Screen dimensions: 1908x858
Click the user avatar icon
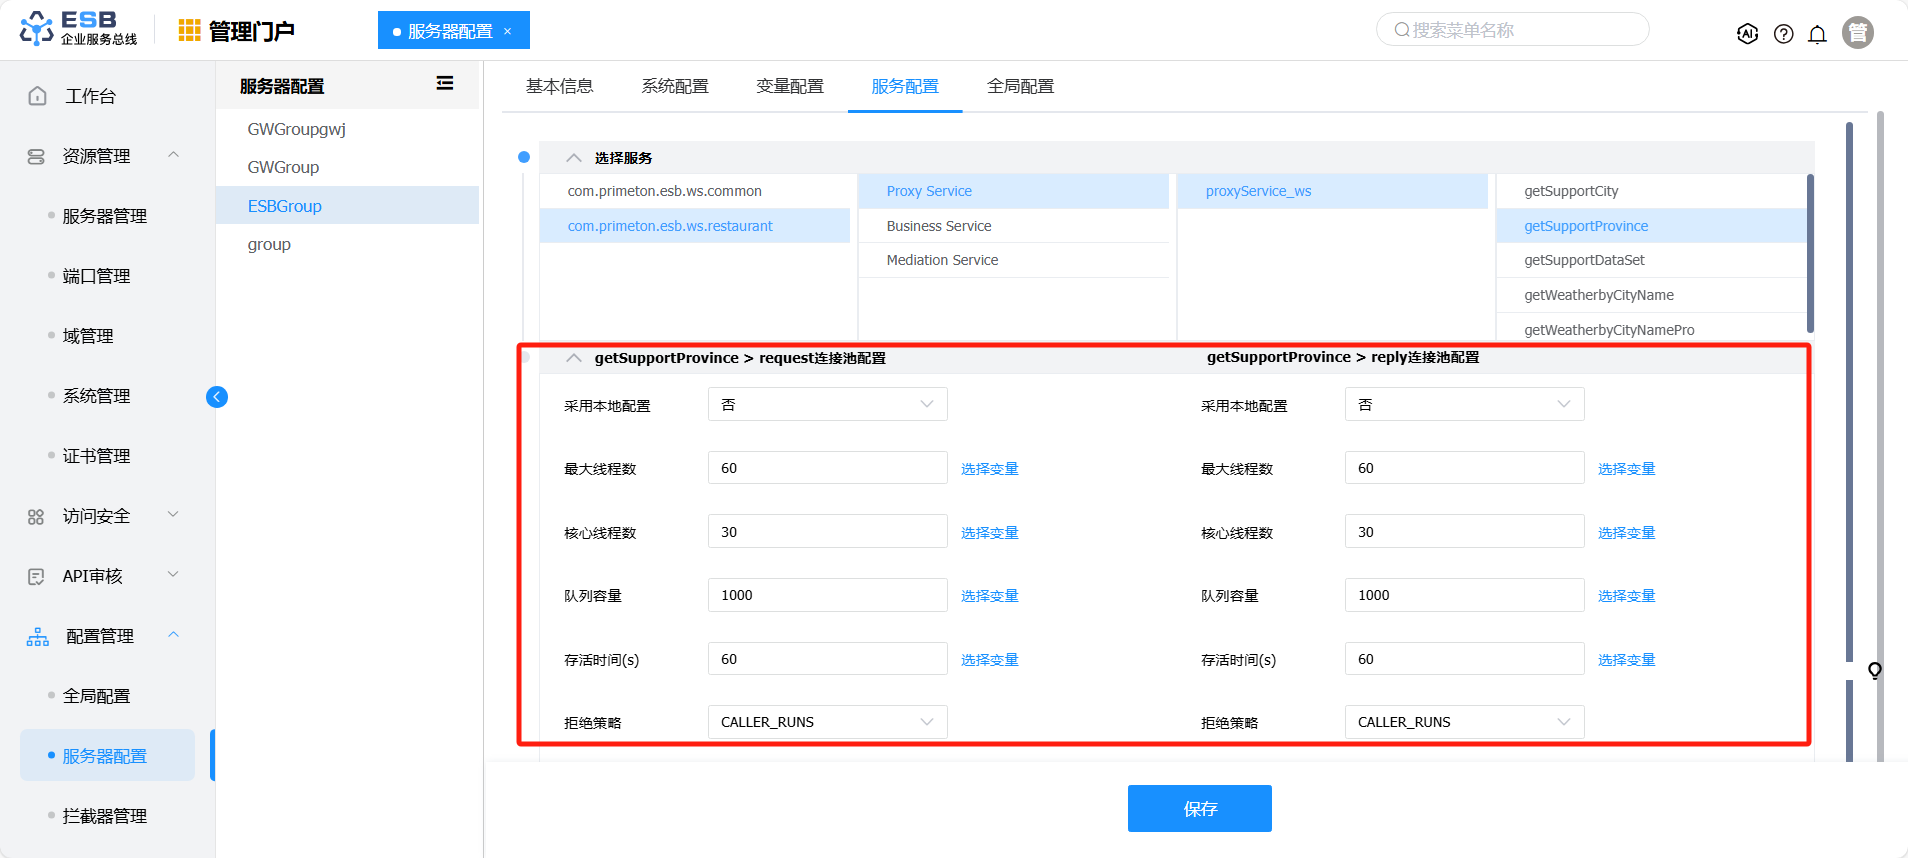pos(1857,33)
